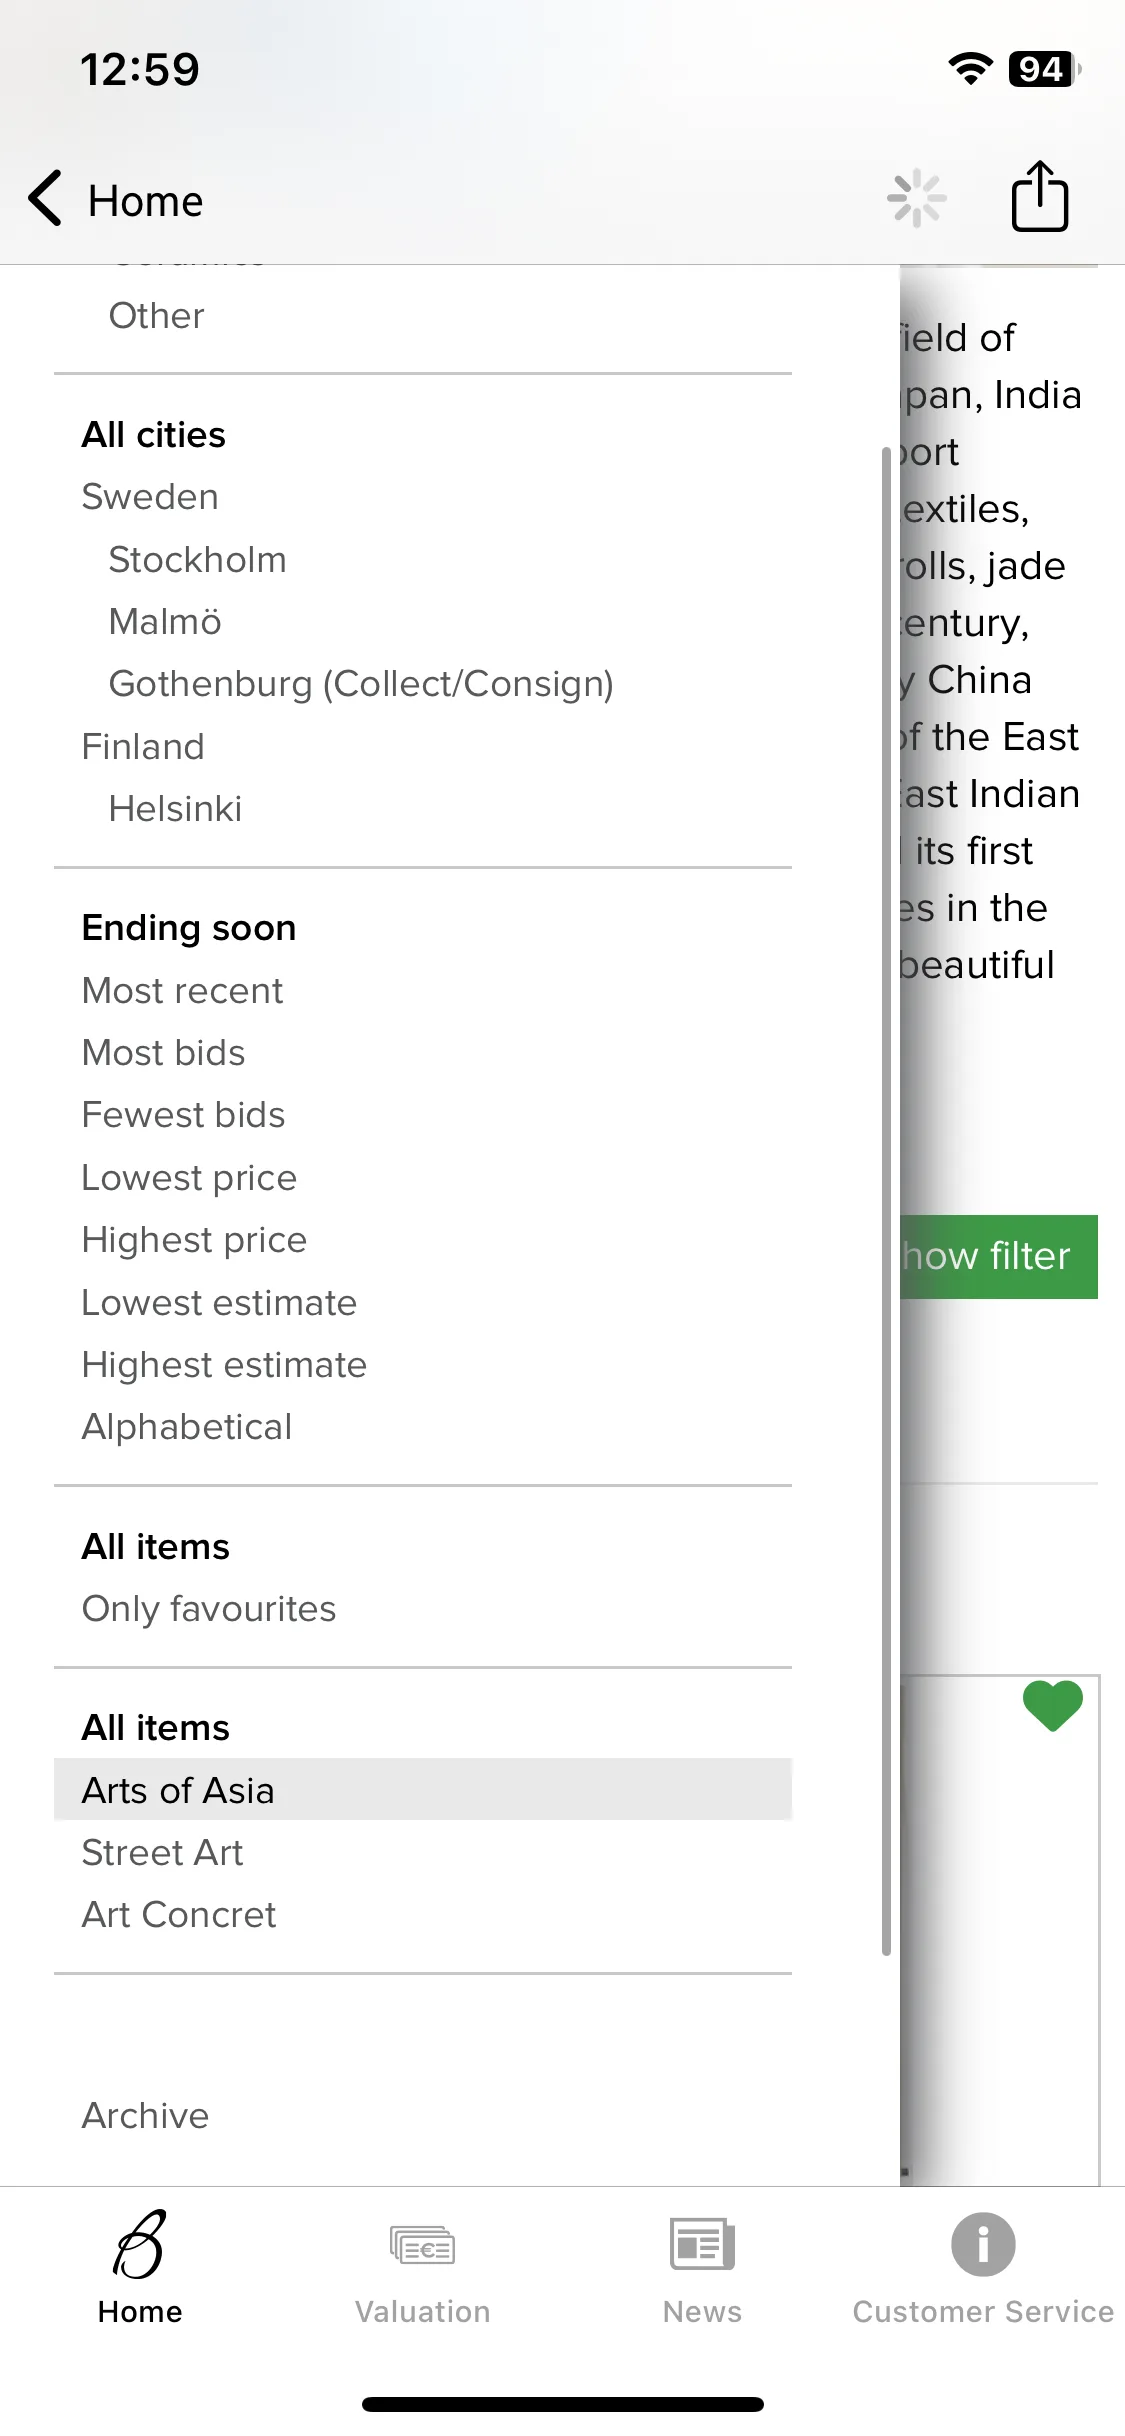The image size is (1125, 2436).
Task: Select the Street Art theme
Action: tap(162, 1853)
